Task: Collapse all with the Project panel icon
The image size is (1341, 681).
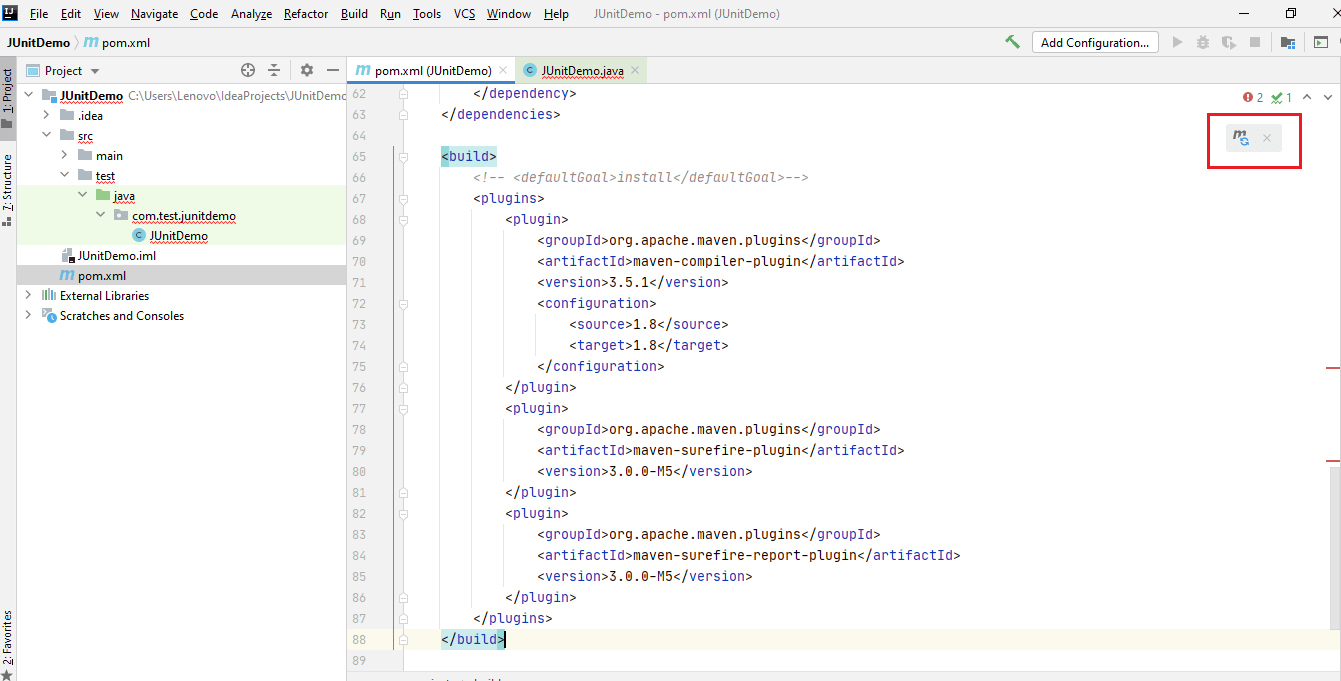Action: point(274,70)
